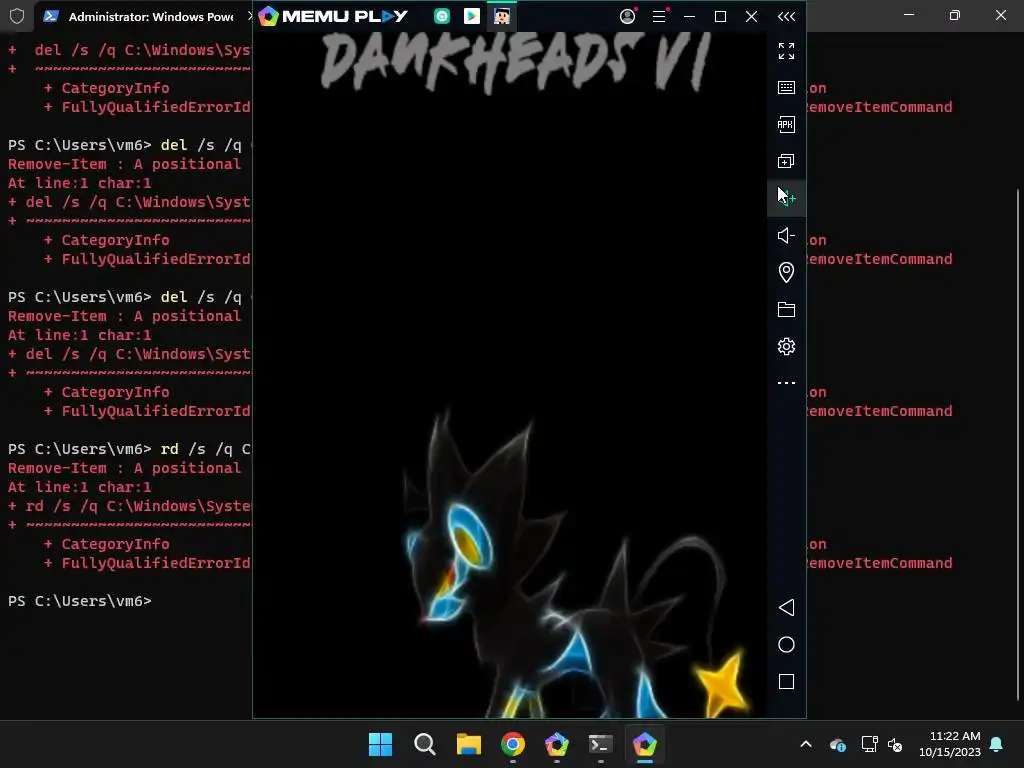The image size is (1024, 768).
Task: Minimize the PowerShell window
Action: (908, 15)
